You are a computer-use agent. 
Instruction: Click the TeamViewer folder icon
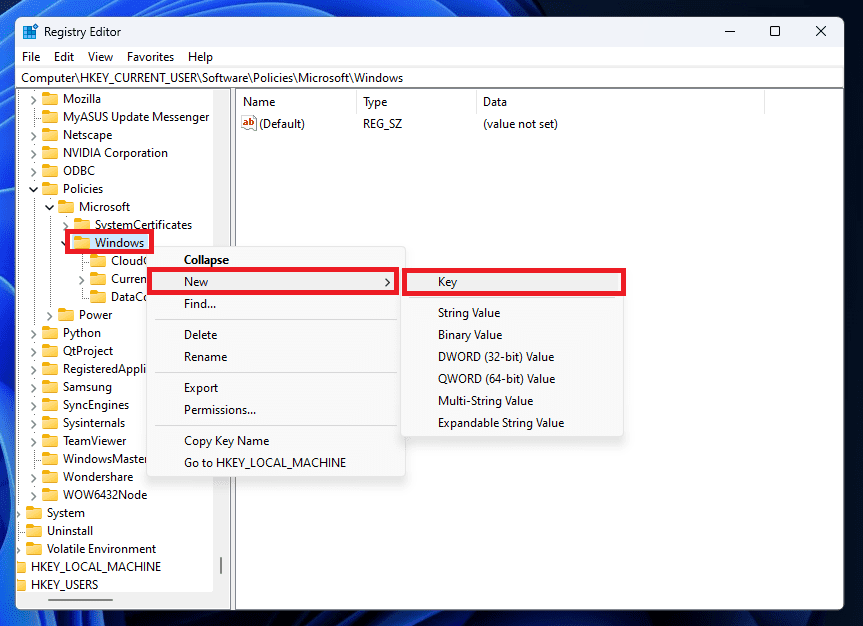51,441
